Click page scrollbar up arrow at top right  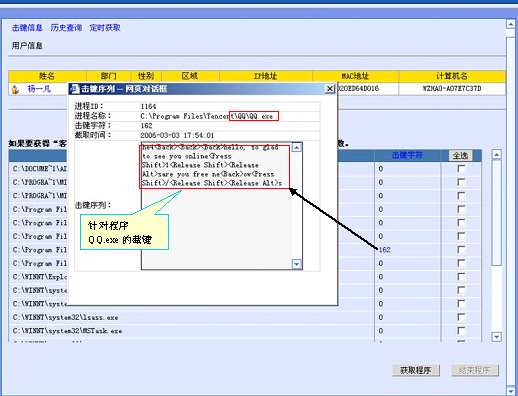(511, 24)
